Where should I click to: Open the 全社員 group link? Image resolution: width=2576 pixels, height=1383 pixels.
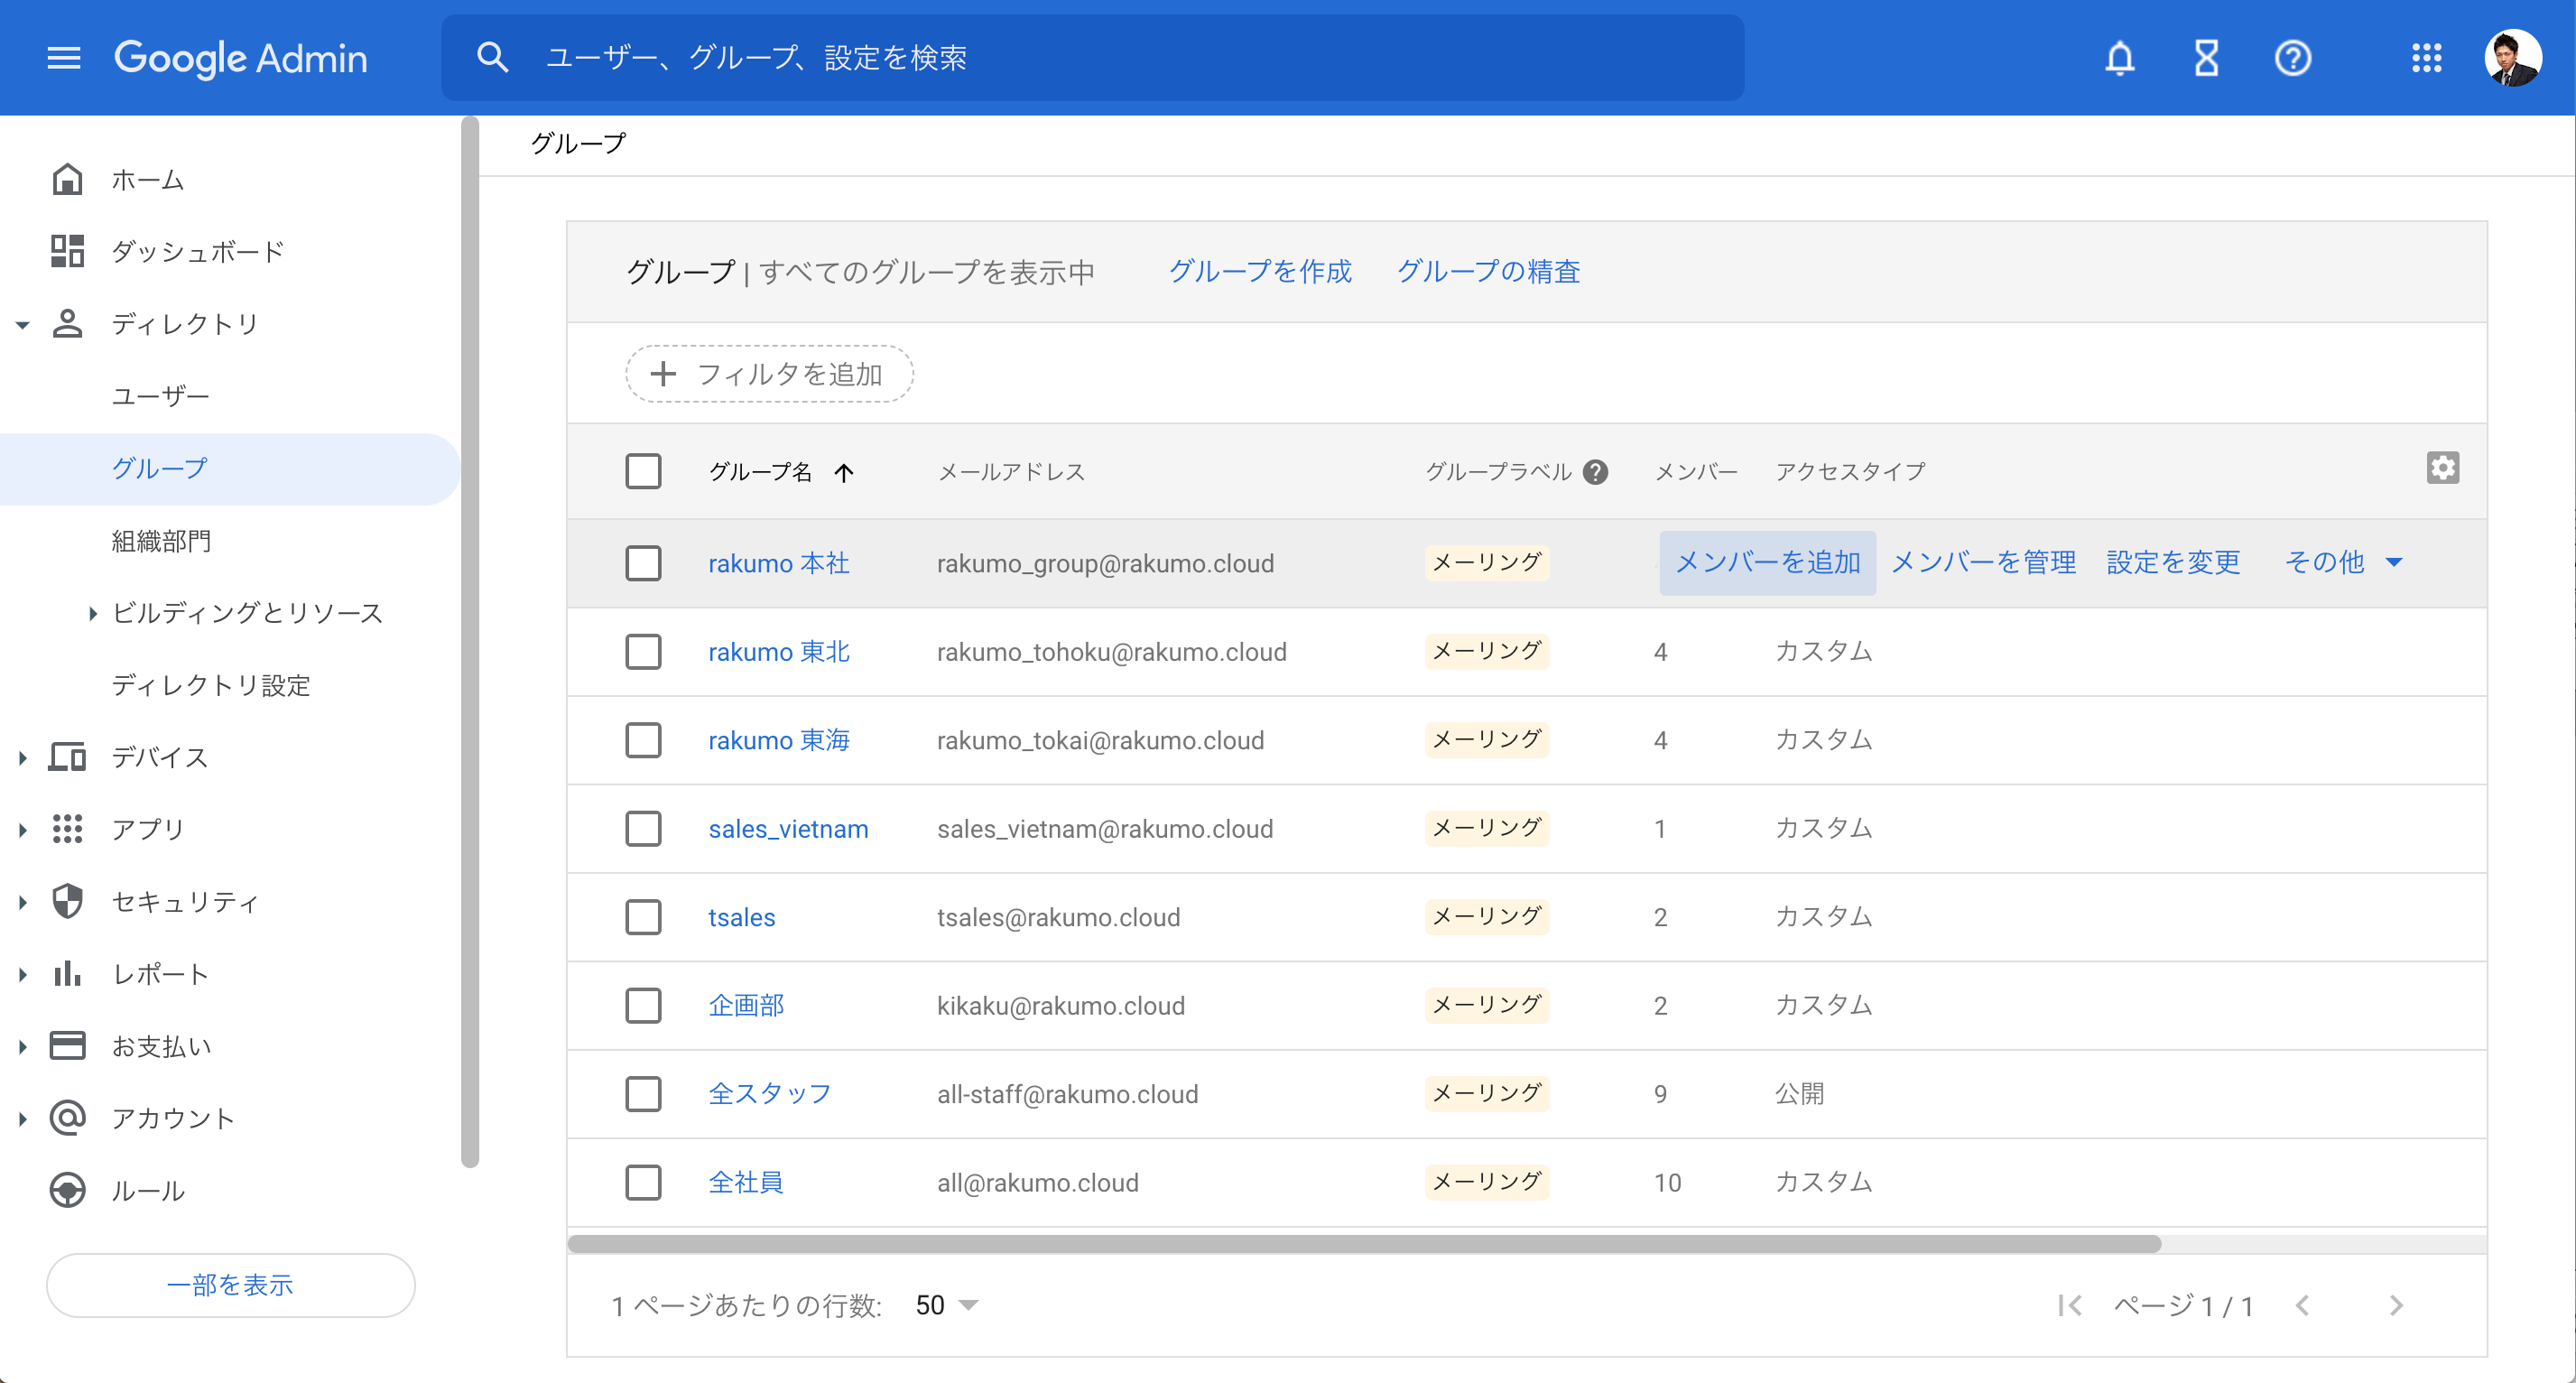(745, 1182)
